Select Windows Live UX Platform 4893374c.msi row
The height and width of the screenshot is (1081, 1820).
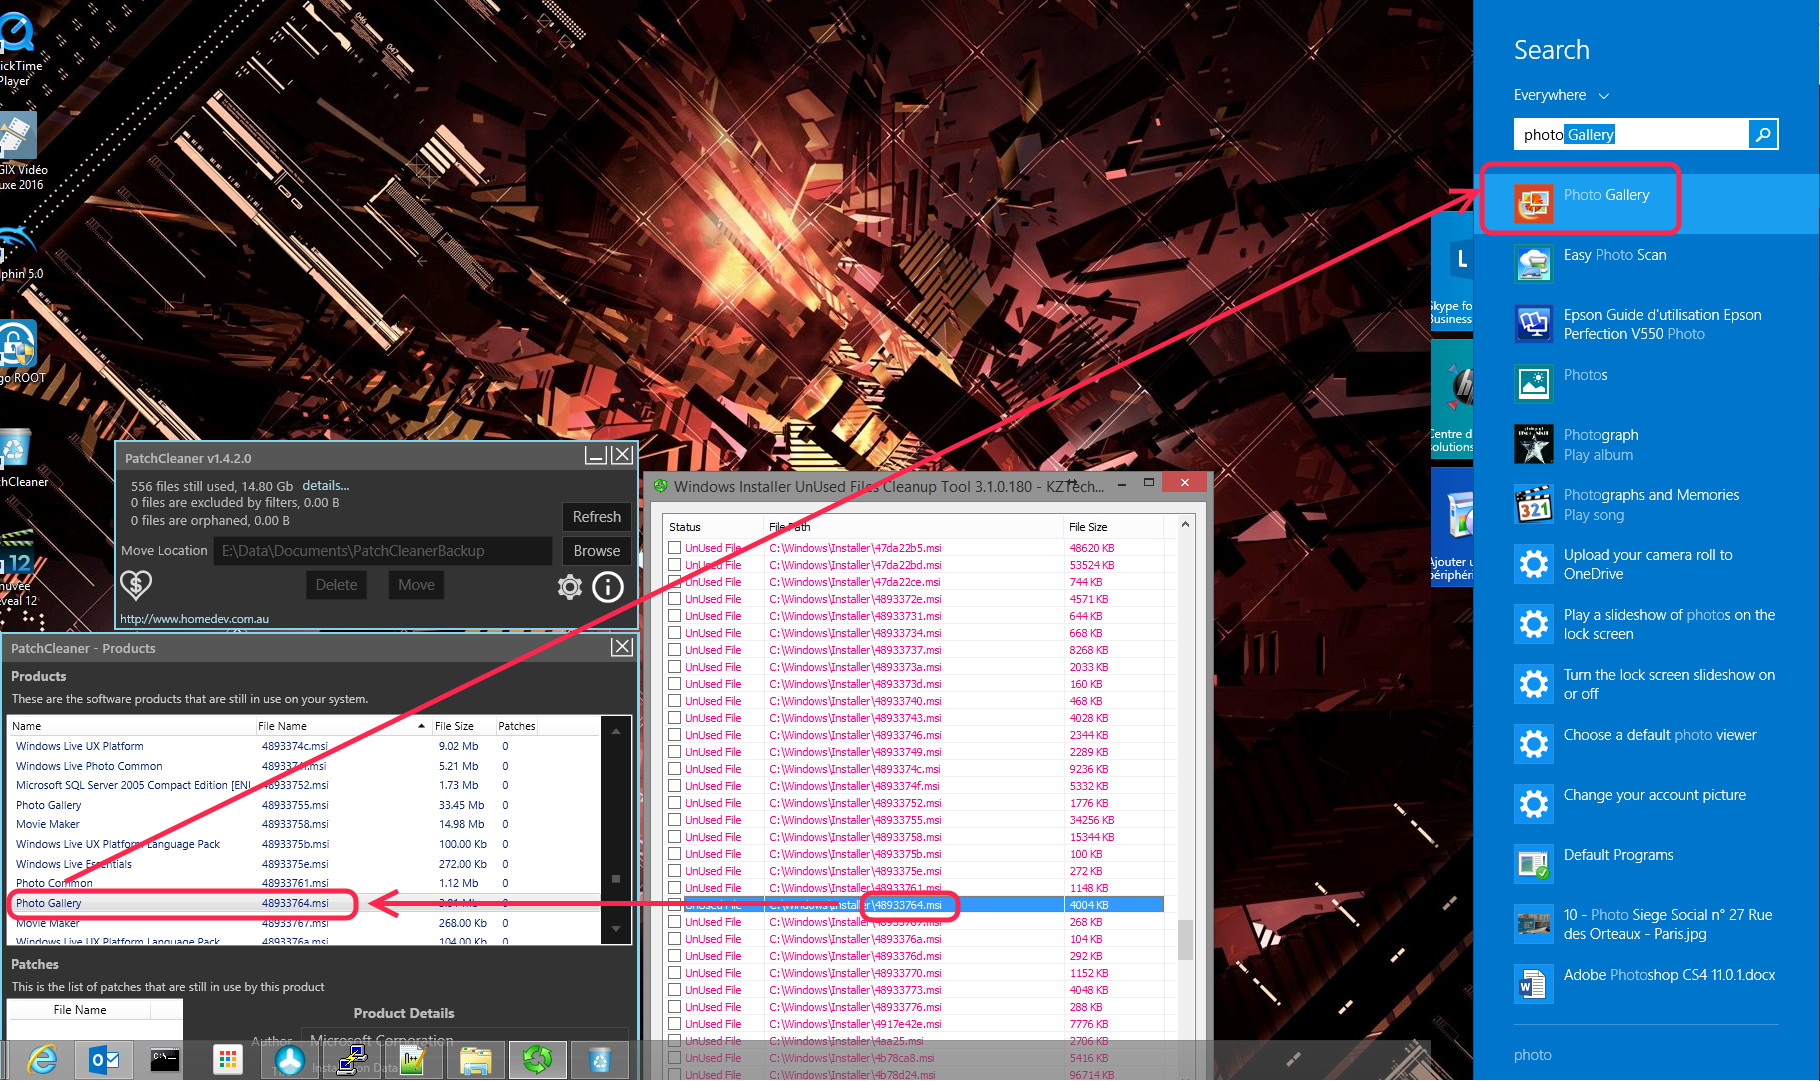coord(305,746)
